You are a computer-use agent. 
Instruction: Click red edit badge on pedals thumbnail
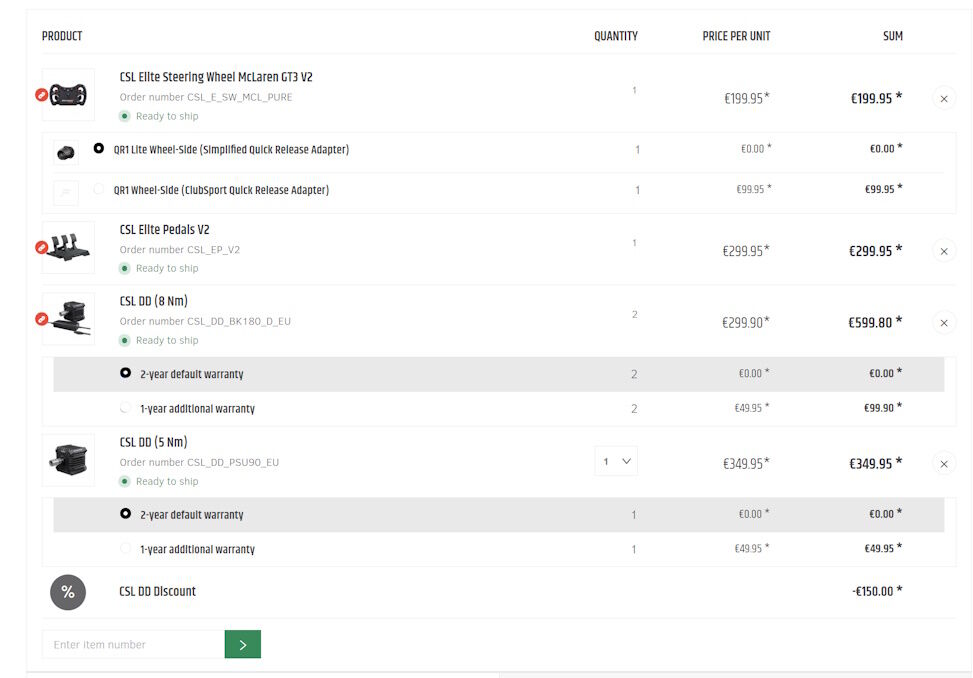41,247
